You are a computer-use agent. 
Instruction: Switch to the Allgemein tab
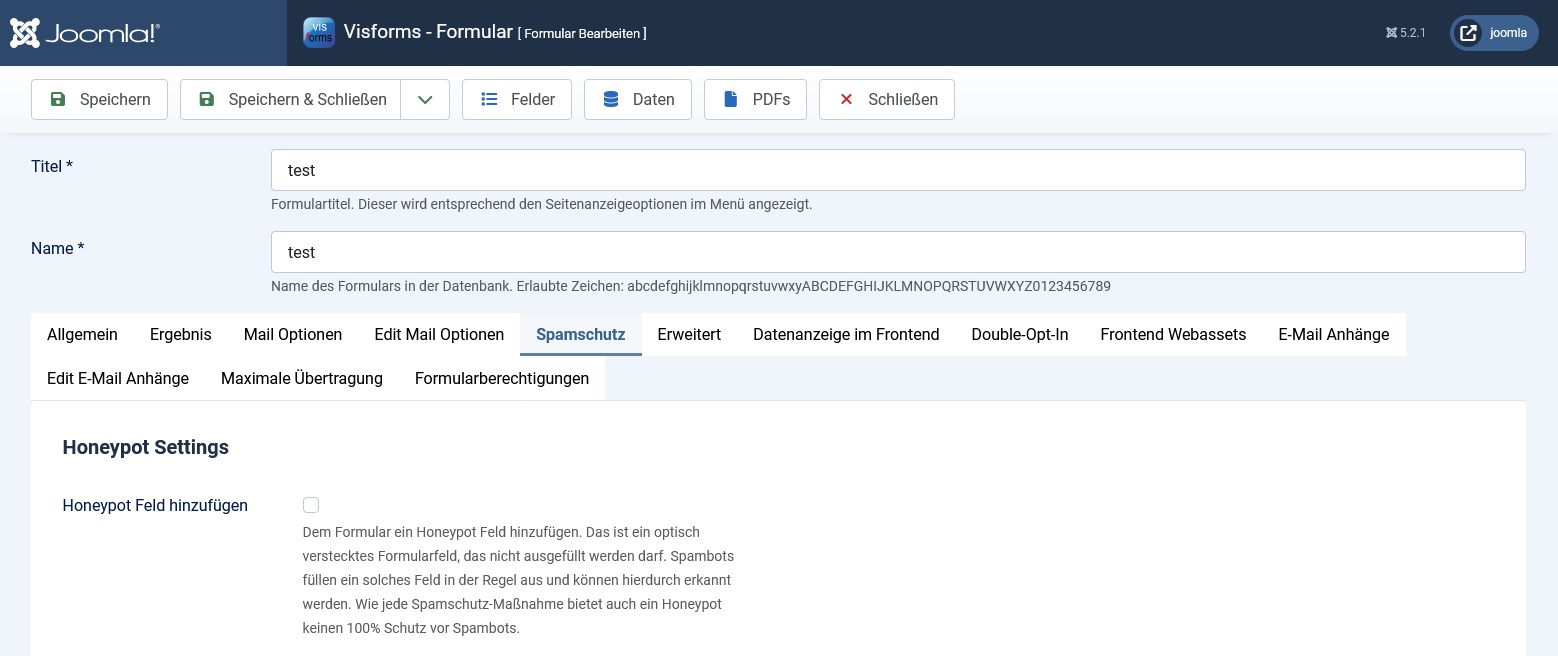[x=82, y=334]
